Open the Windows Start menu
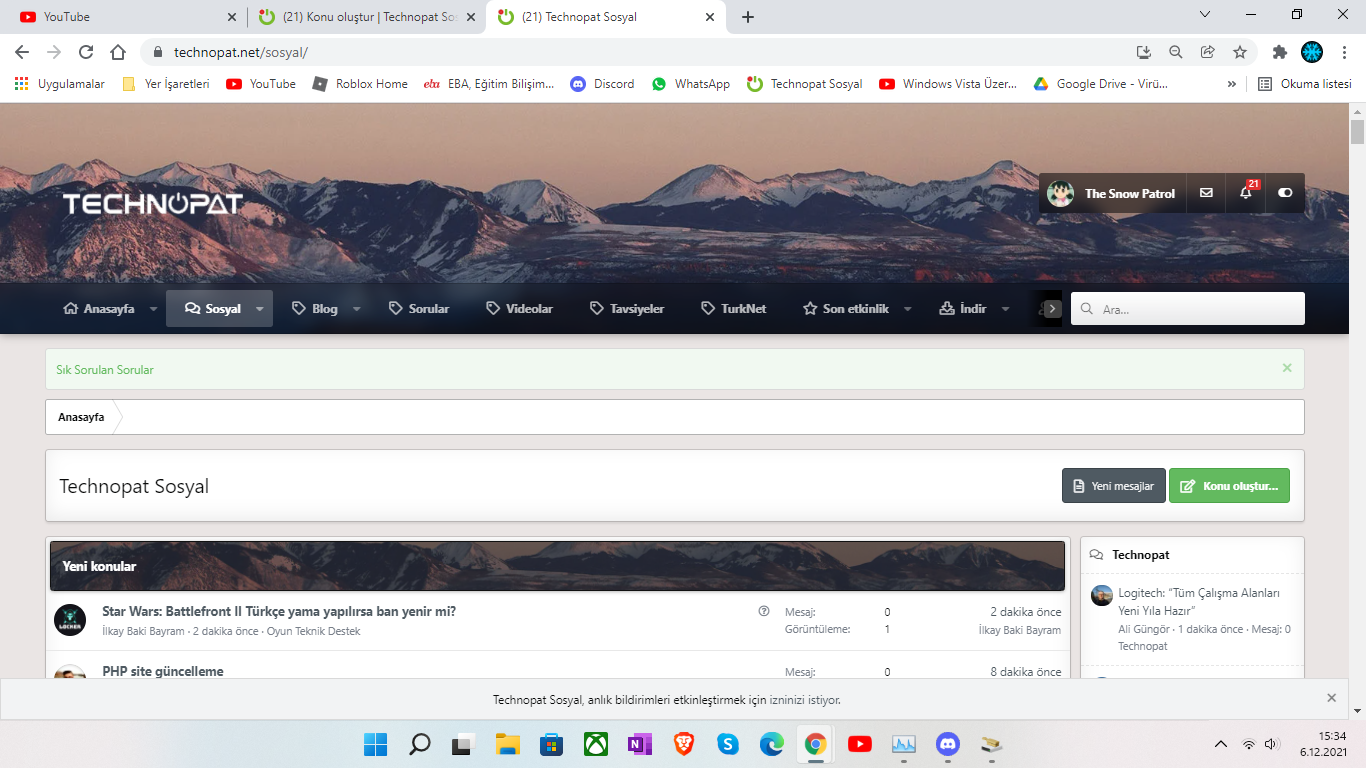The image size is (1366, 768). click(x=376, y=744)
